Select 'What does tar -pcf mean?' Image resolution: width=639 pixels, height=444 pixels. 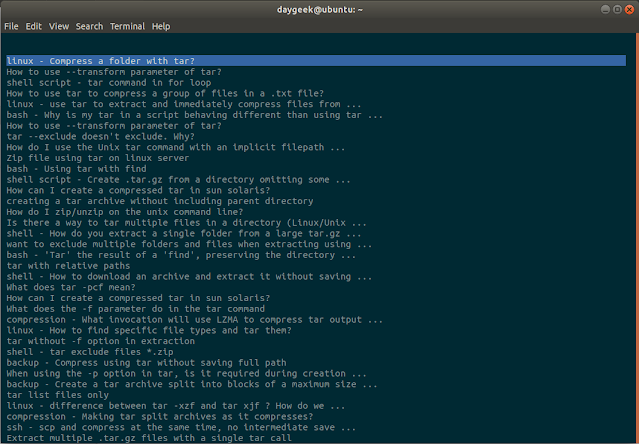(71, 287)
